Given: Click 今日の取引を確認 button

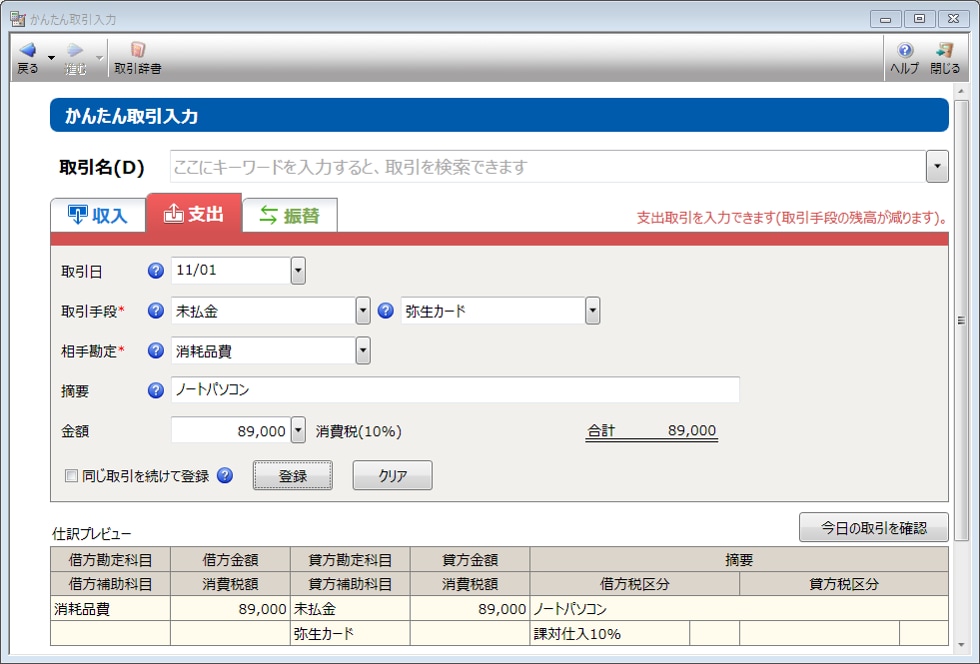Looking at the screenshot, I should coord(873,527).
